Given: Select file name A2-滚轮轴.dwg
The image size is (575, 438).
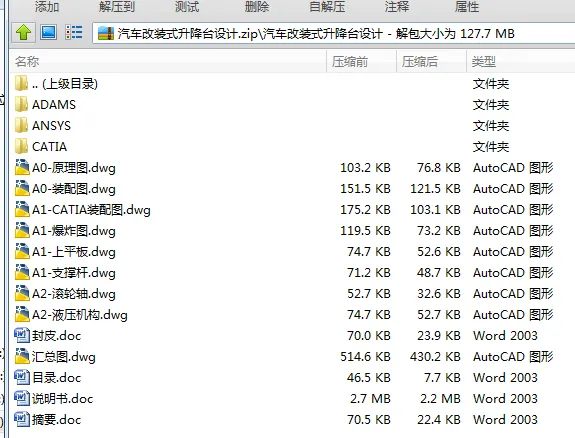Looking at the screenshot, I should [74, 293].
